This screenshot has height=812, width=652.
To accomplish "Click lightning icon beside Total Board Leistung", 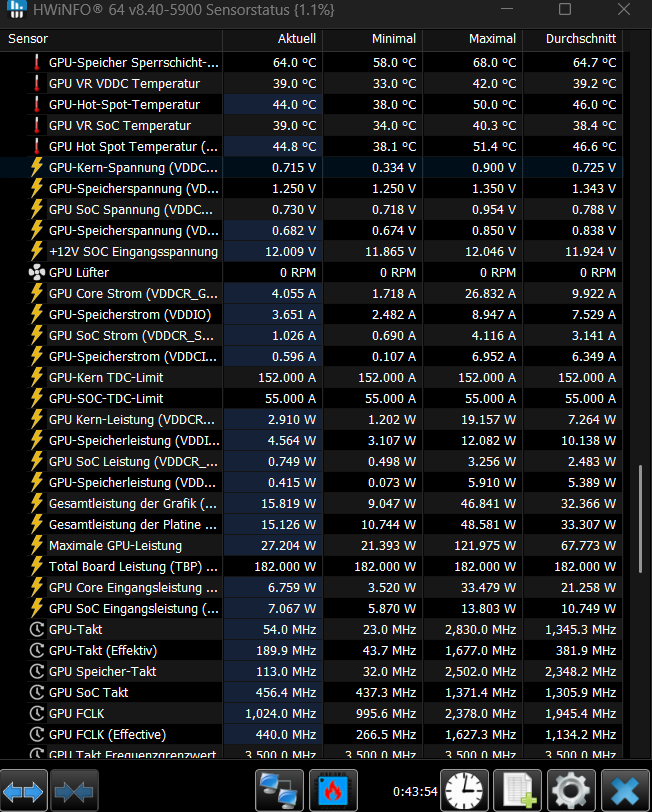I will [37, 567].
